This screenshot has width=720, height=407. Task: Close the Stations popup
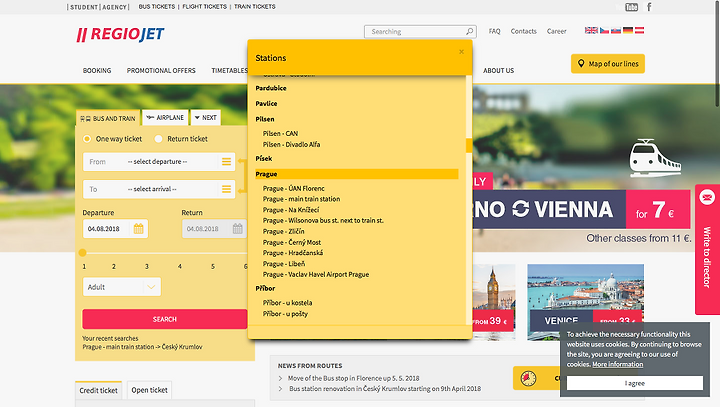[x=461, y=52]
